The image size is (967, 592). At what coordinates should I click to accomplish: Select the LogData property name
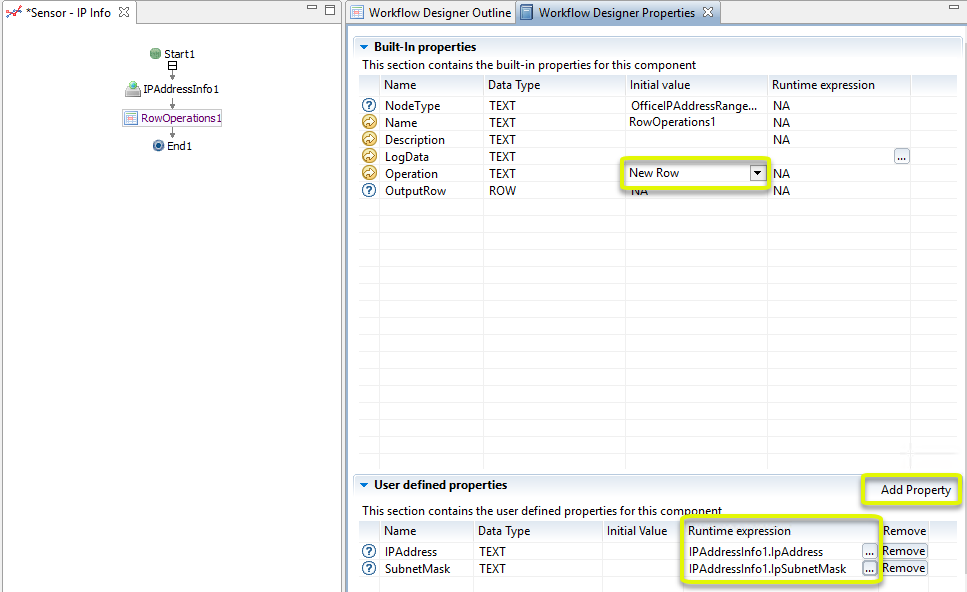pos(406,157)
